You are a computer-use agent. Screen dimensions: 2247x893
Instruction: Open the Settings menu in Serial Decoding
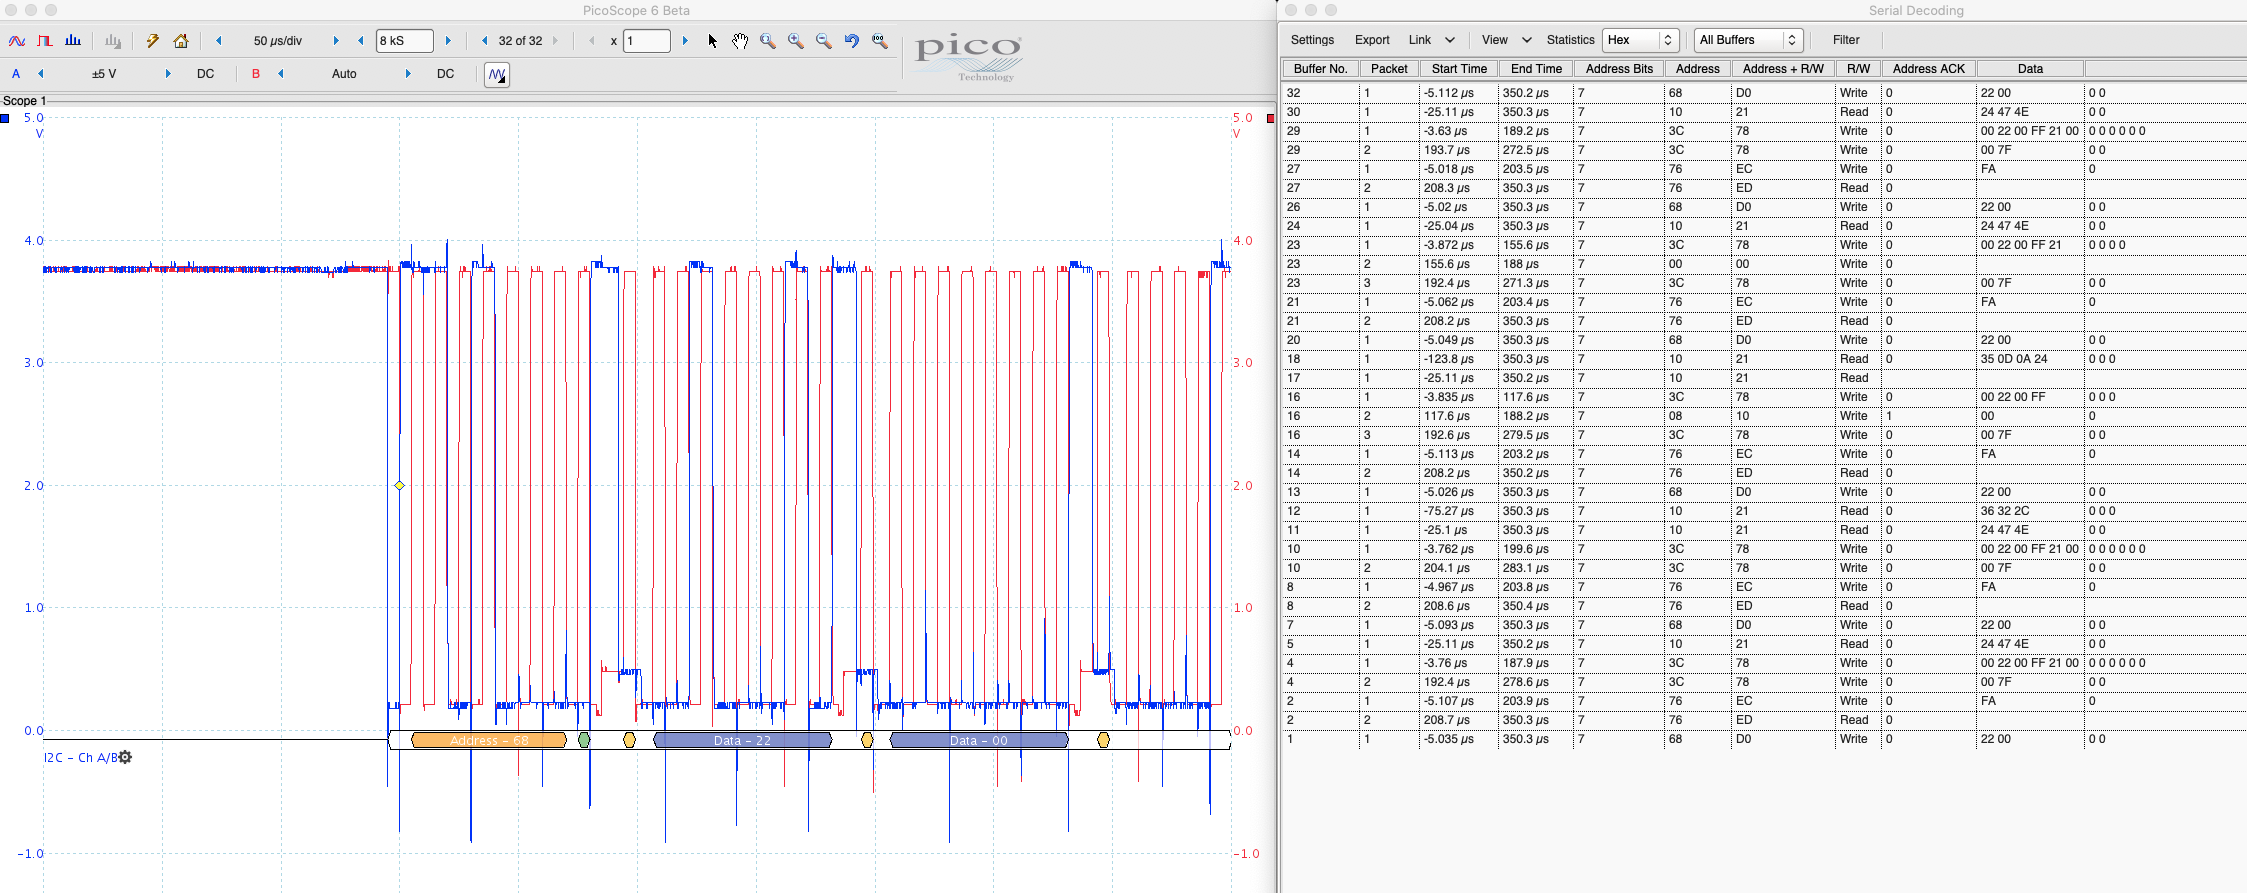tap(1312, 40)
